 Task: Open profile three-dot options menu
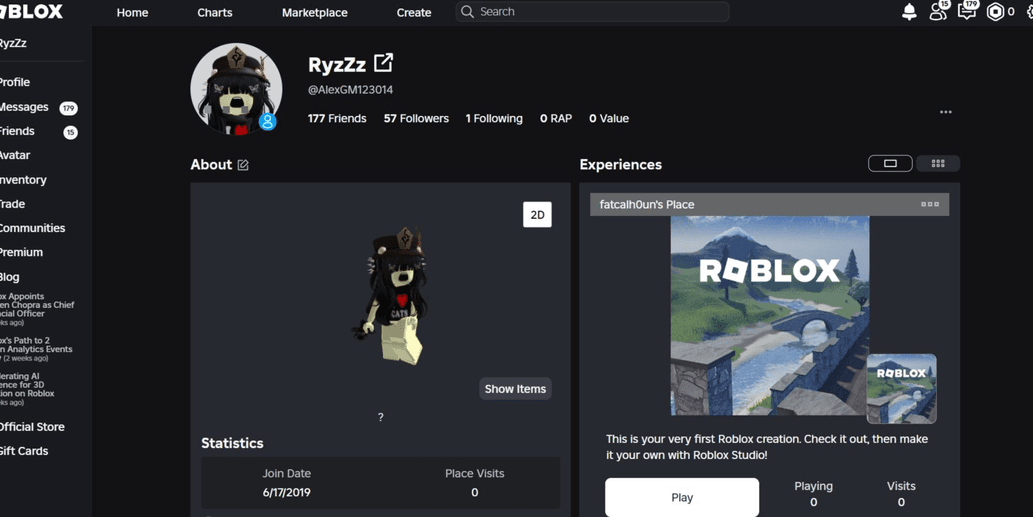coord(945,112)
